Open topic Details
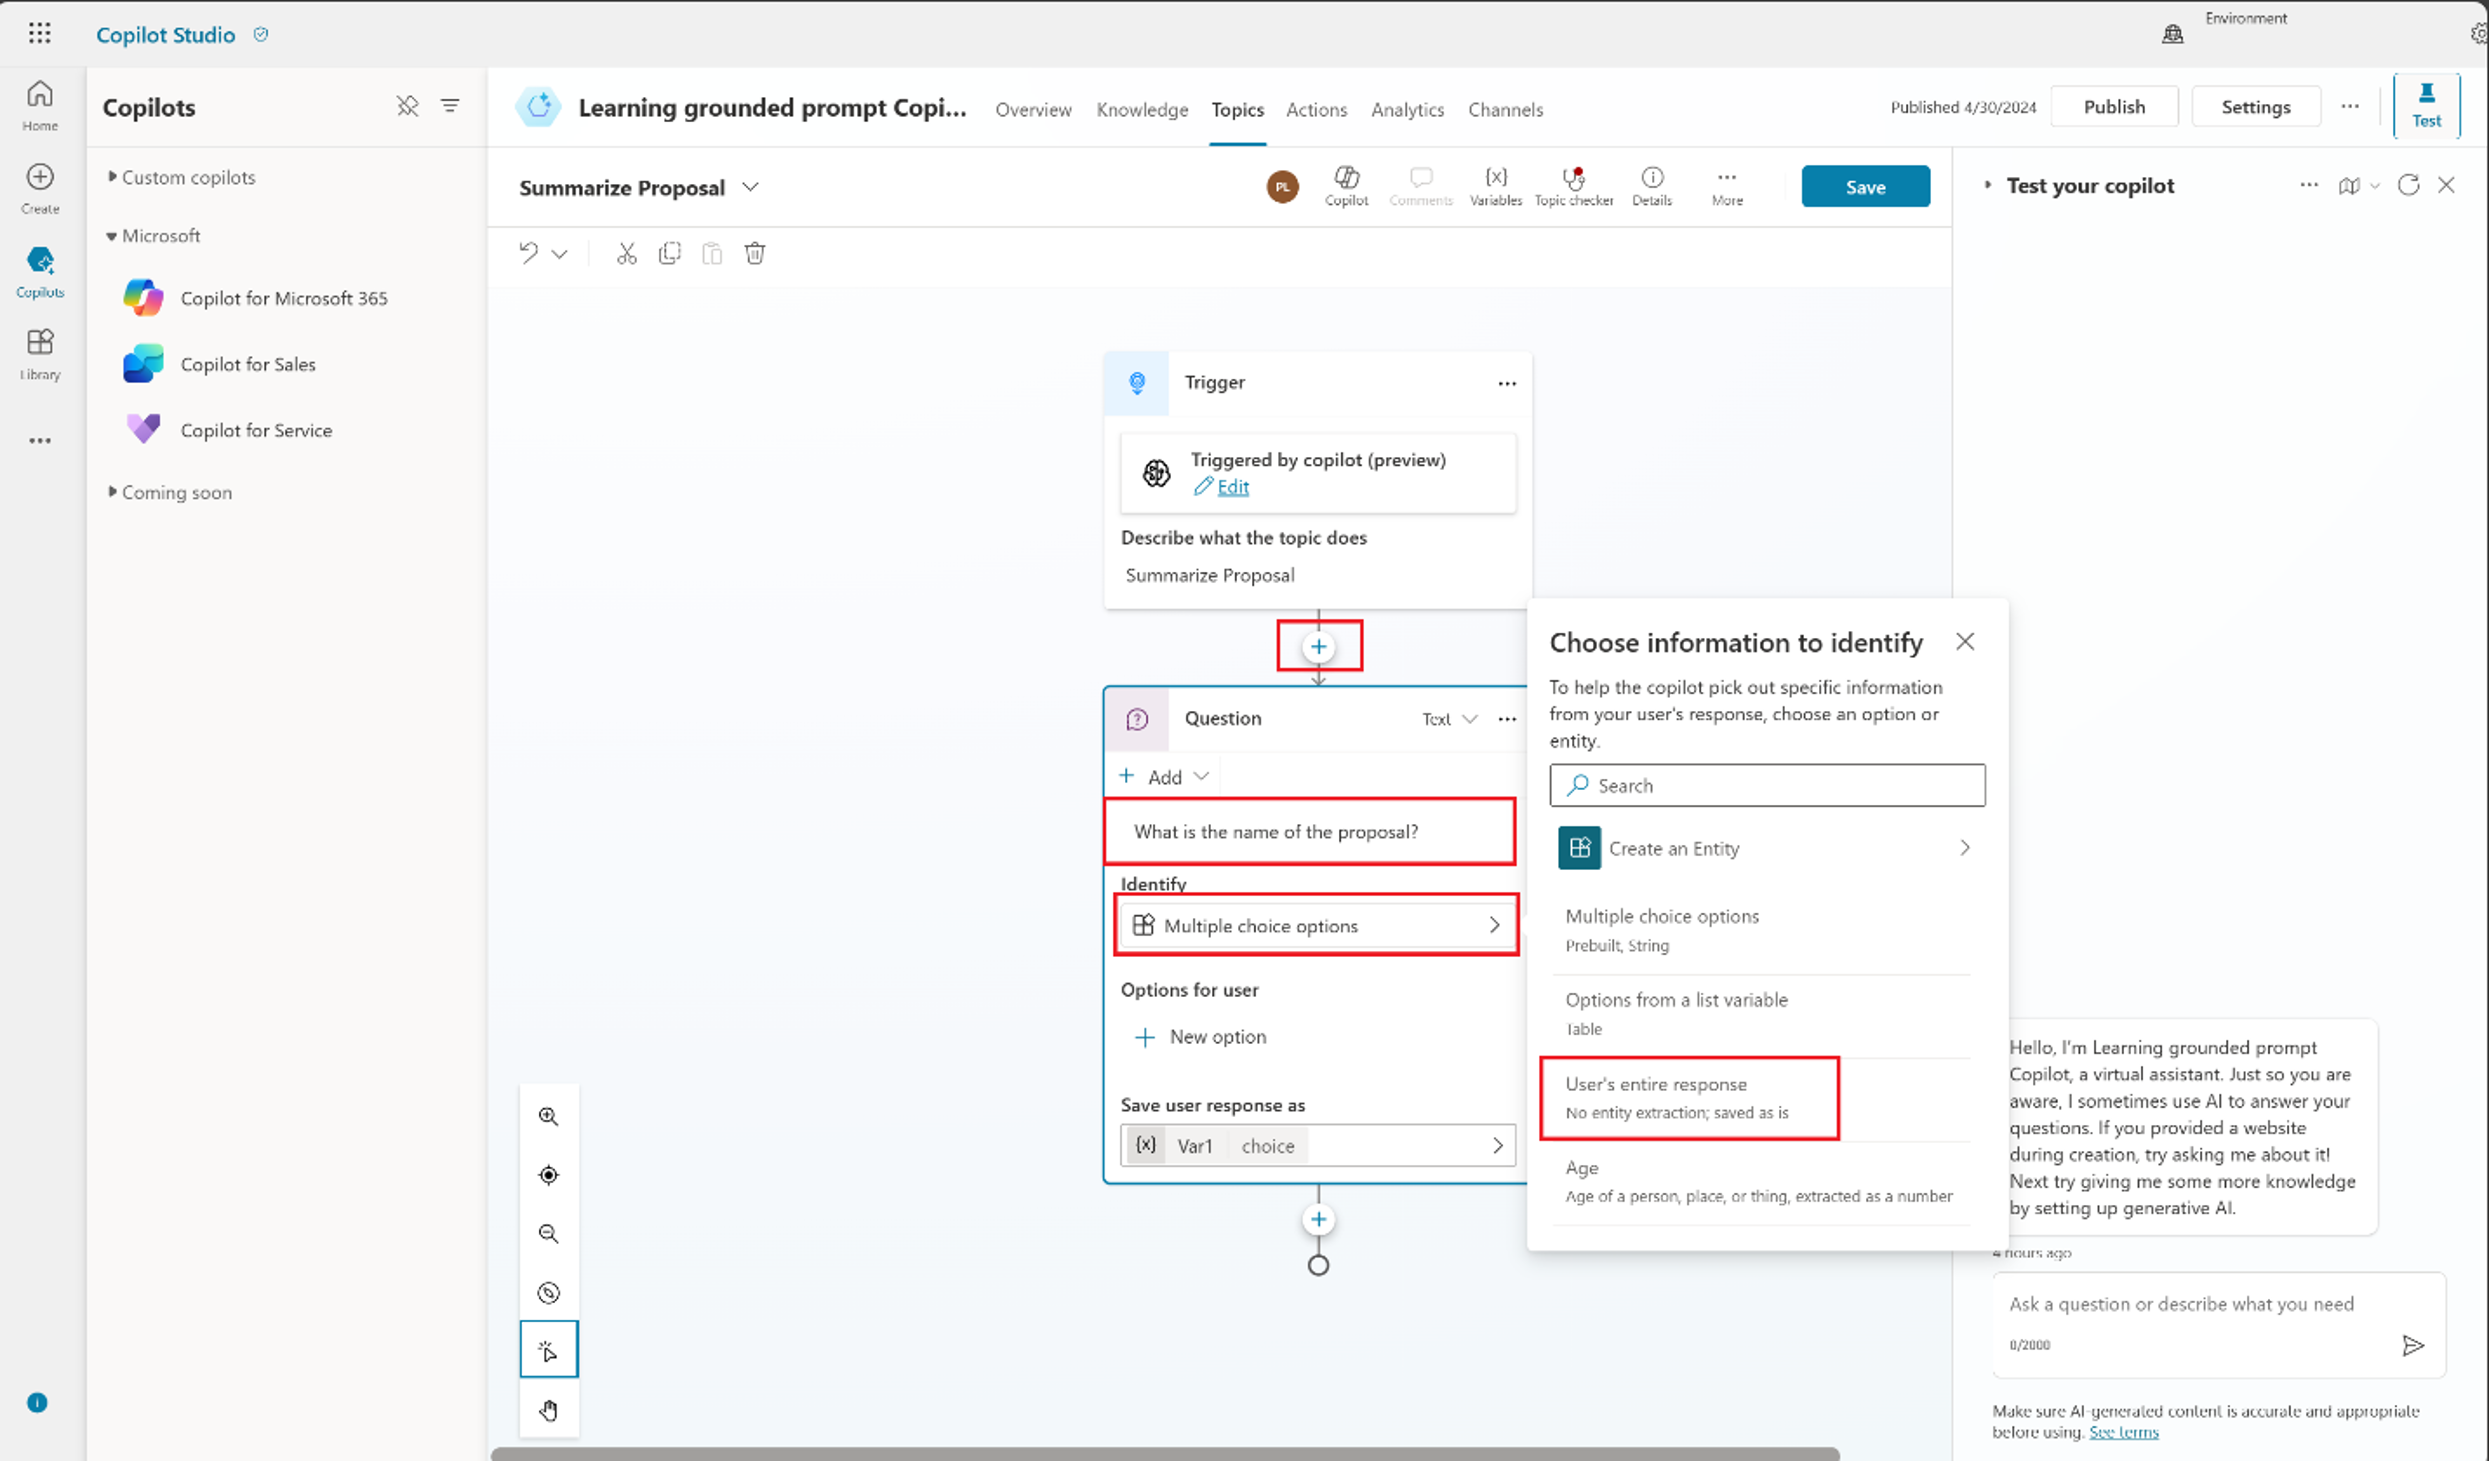The width and height of the screenshot is (2489, 1461). (x=1652, y=186)
